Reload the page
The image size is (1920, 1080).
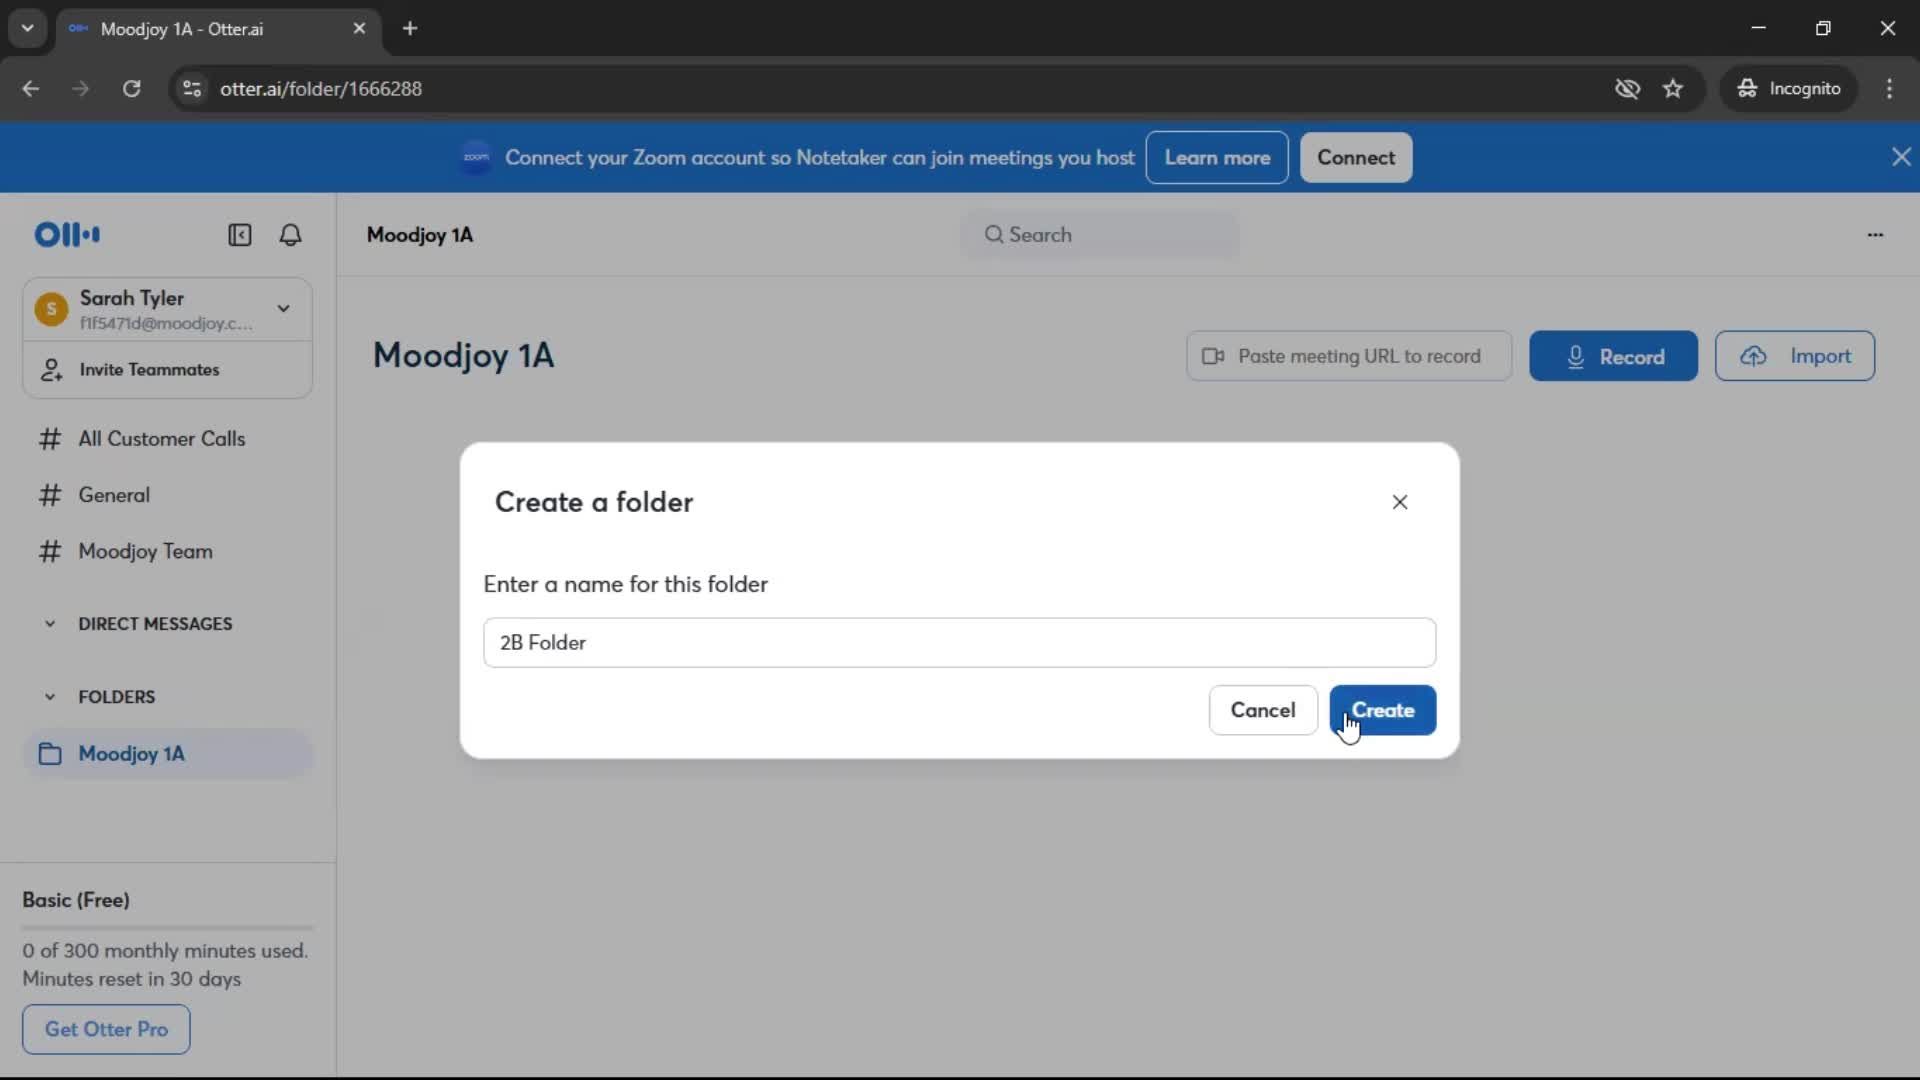131,89
